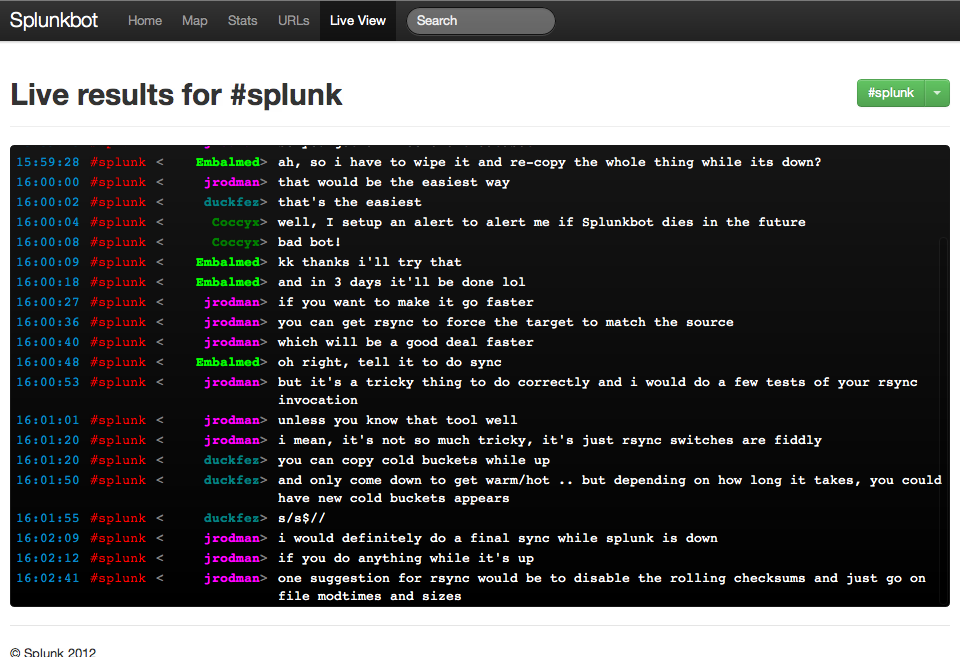Click message about final sync while splunk down
Viewport: 960px width, 657px height.
click(498, 538)
